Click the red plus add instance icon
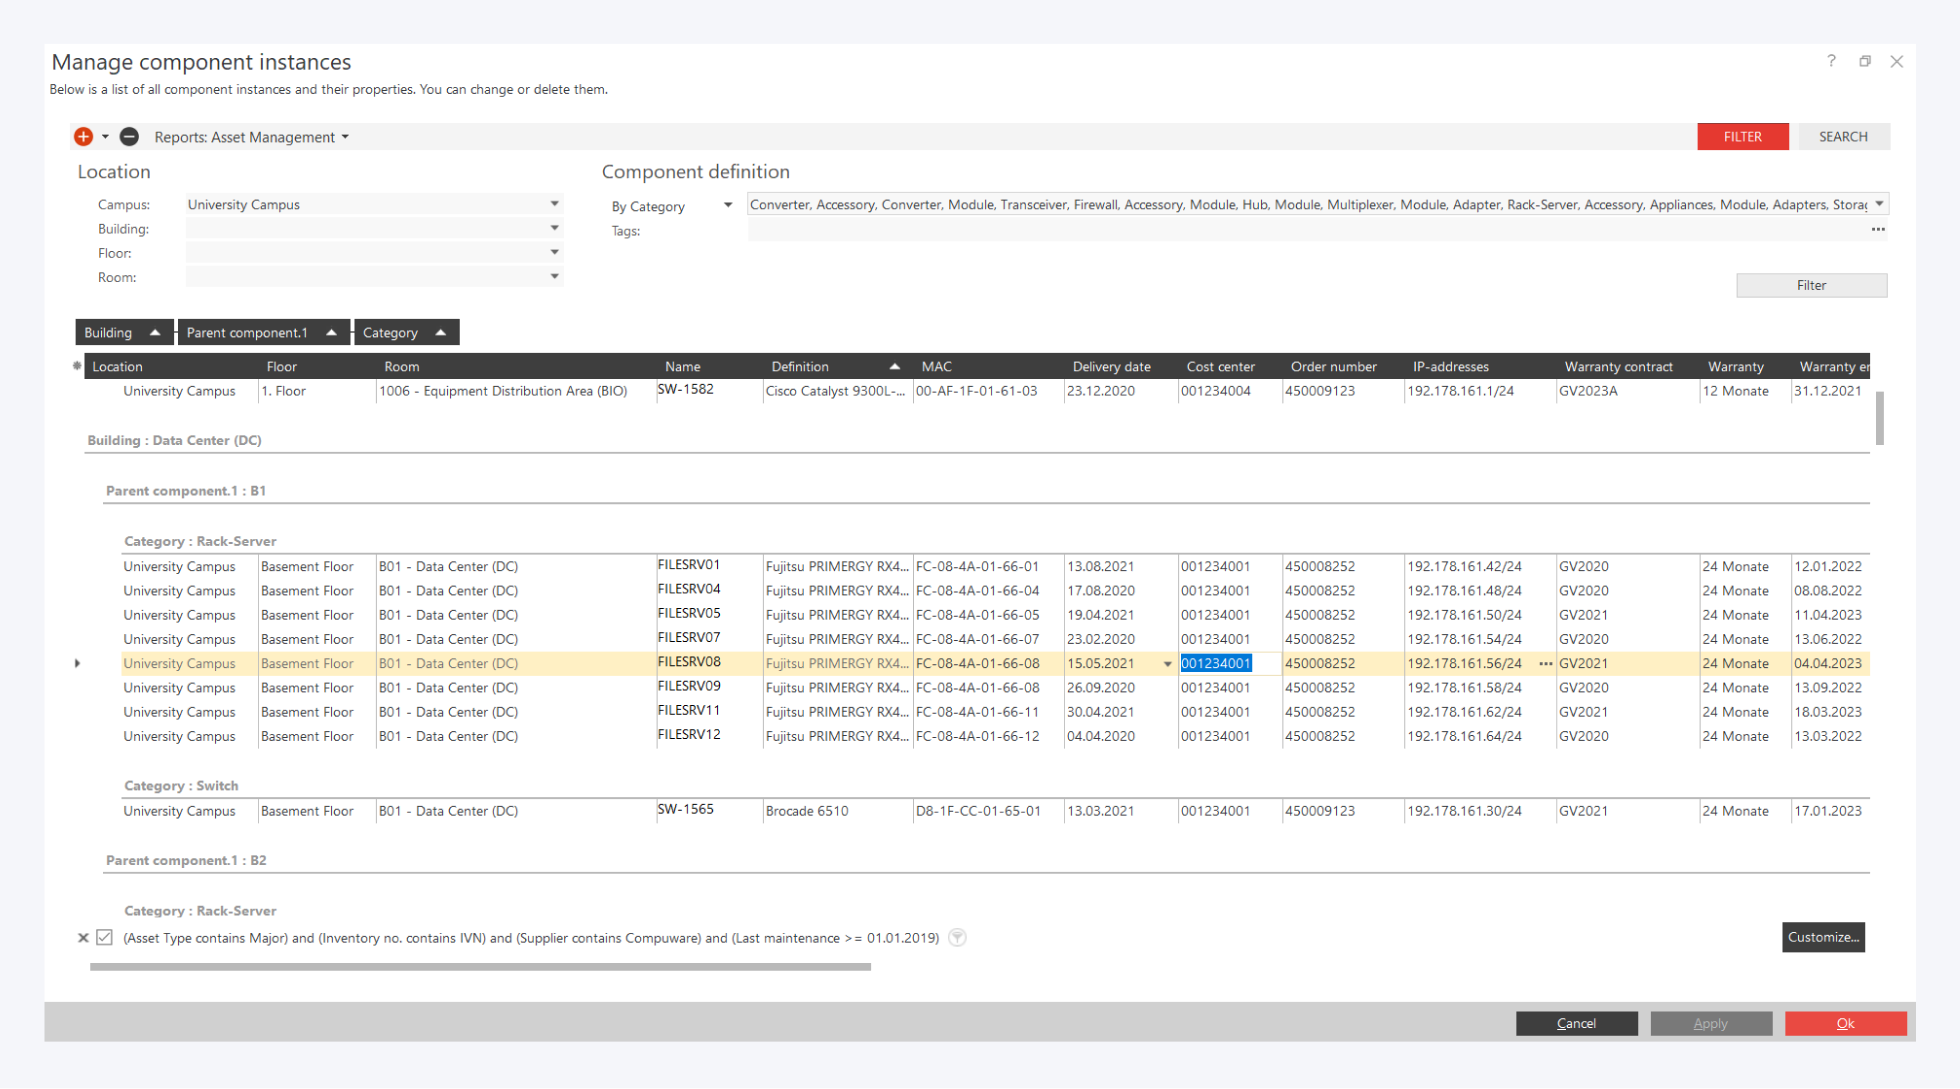1960x1089 pixels. [83, 137]
